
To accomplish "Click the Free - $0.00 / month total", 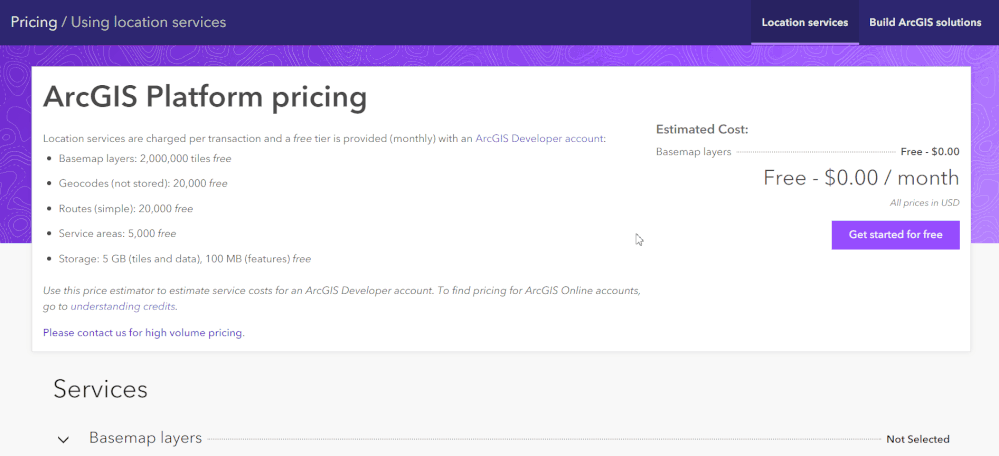I will click(x=860, y=178).
